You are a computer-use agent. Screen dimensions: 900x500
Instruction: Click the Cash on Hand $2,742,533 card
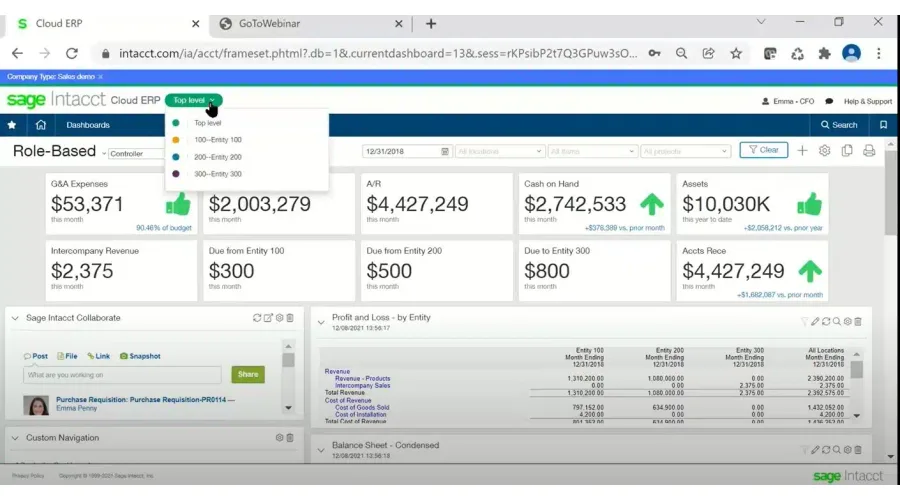(594, 204)
